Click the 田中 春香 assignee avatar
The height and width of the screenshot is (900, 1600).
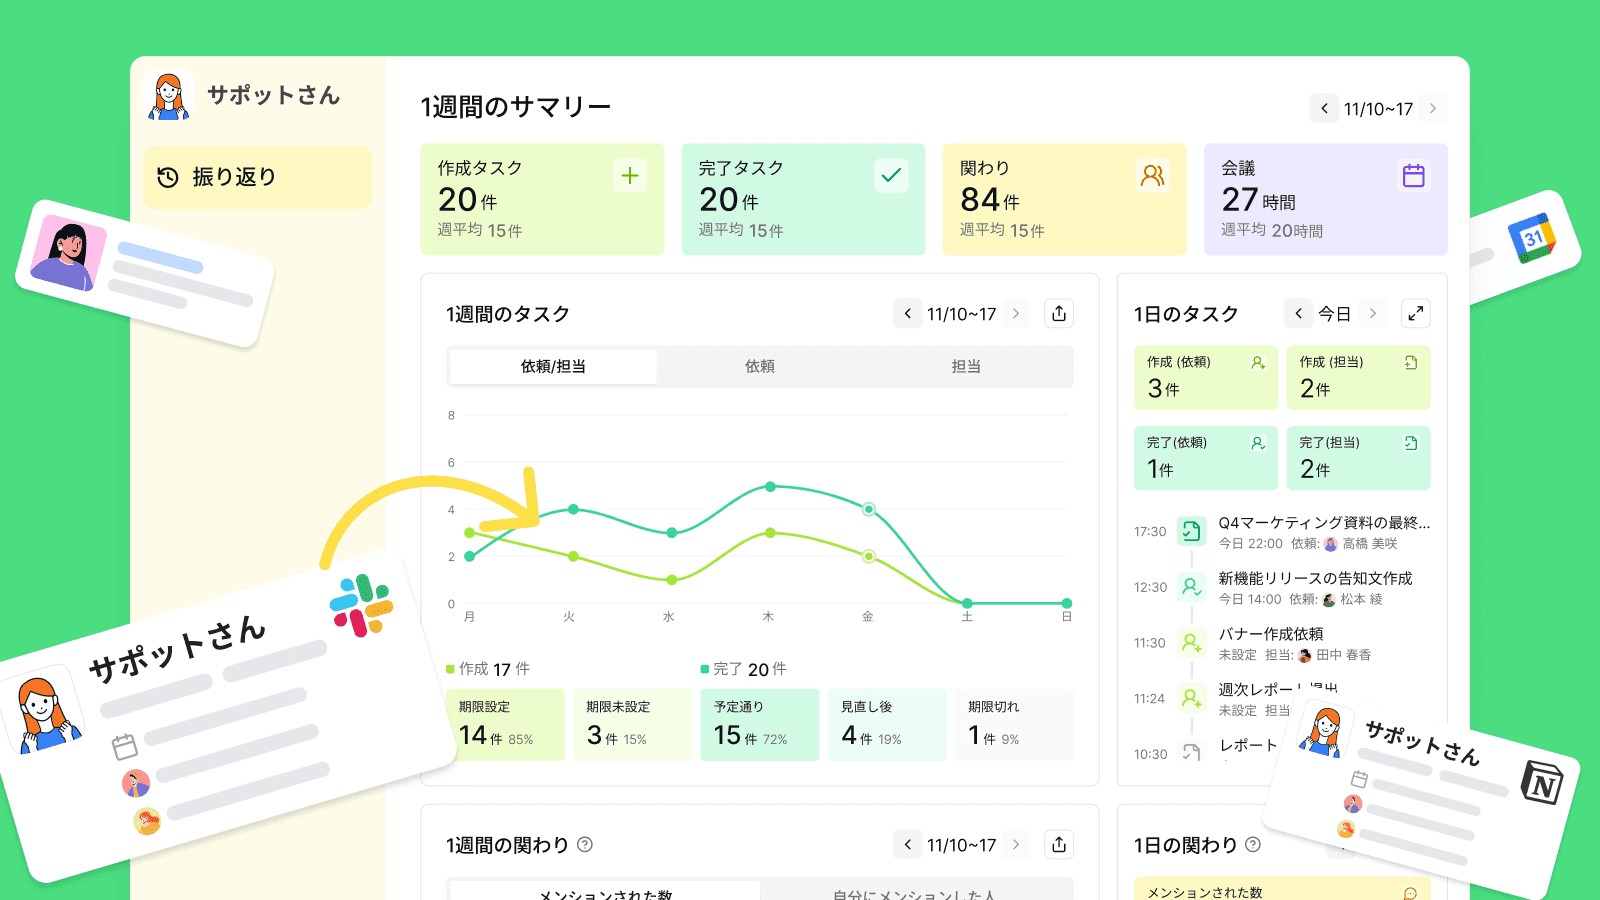point(1304,656)
